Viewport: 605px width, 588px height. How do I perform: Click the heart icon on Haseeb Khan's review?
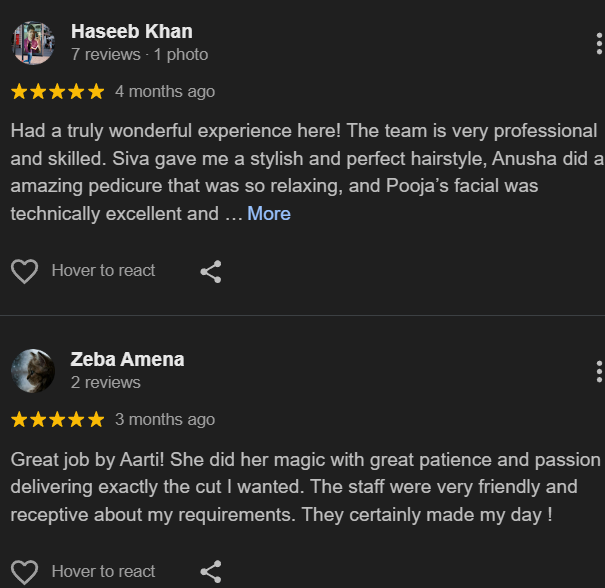point(24,271)
